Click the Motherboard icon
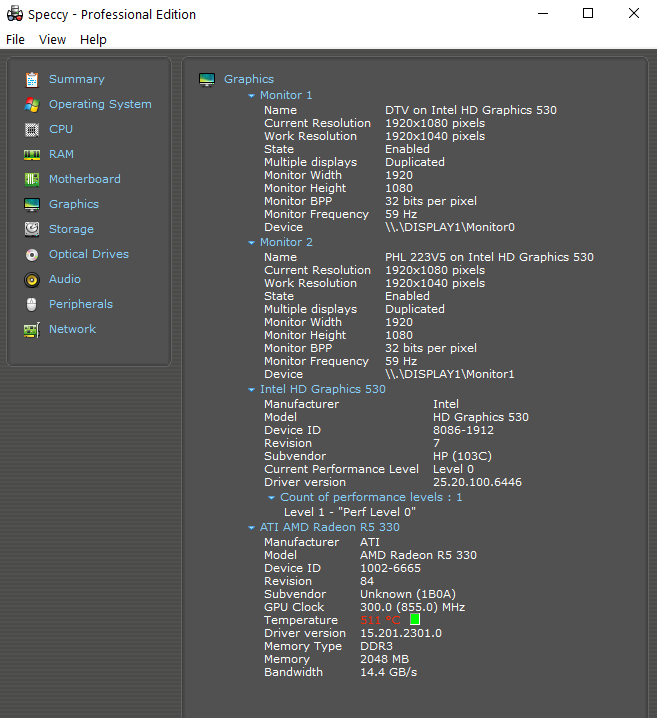The image size is (657, 718). (x=32, y=179)
